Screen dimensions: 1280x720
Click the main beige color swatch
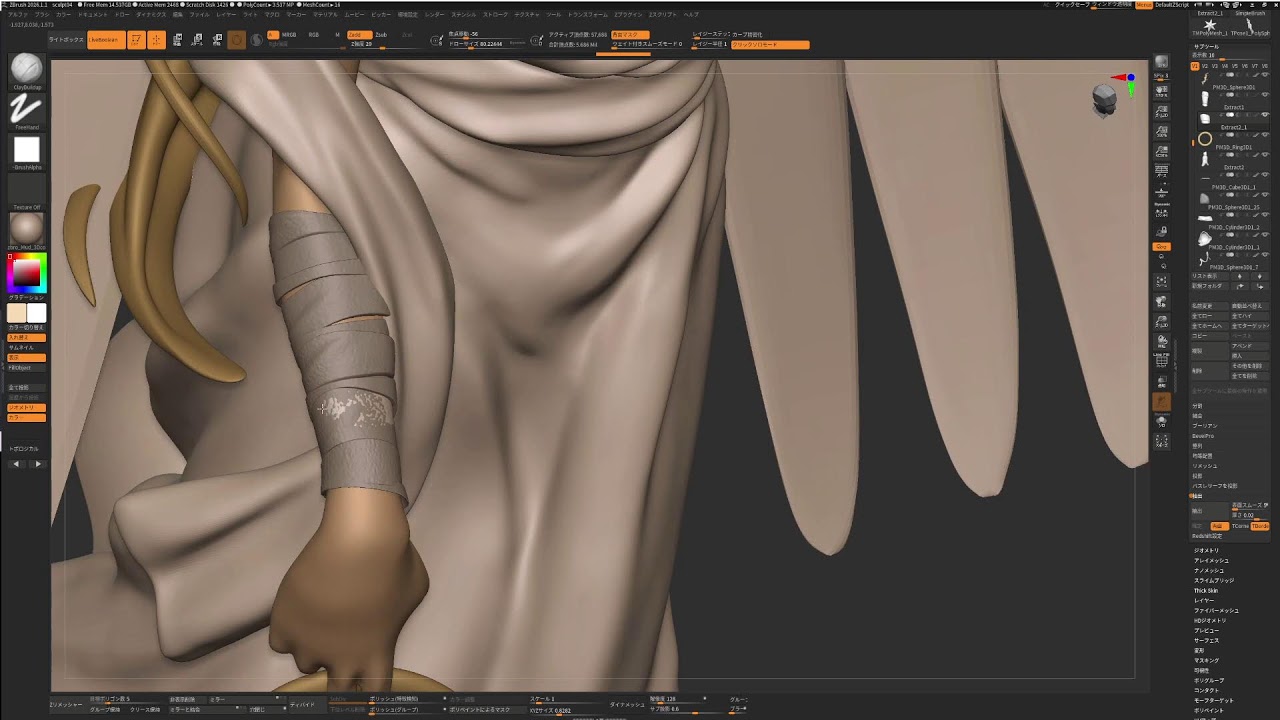(x=17, y=313)
